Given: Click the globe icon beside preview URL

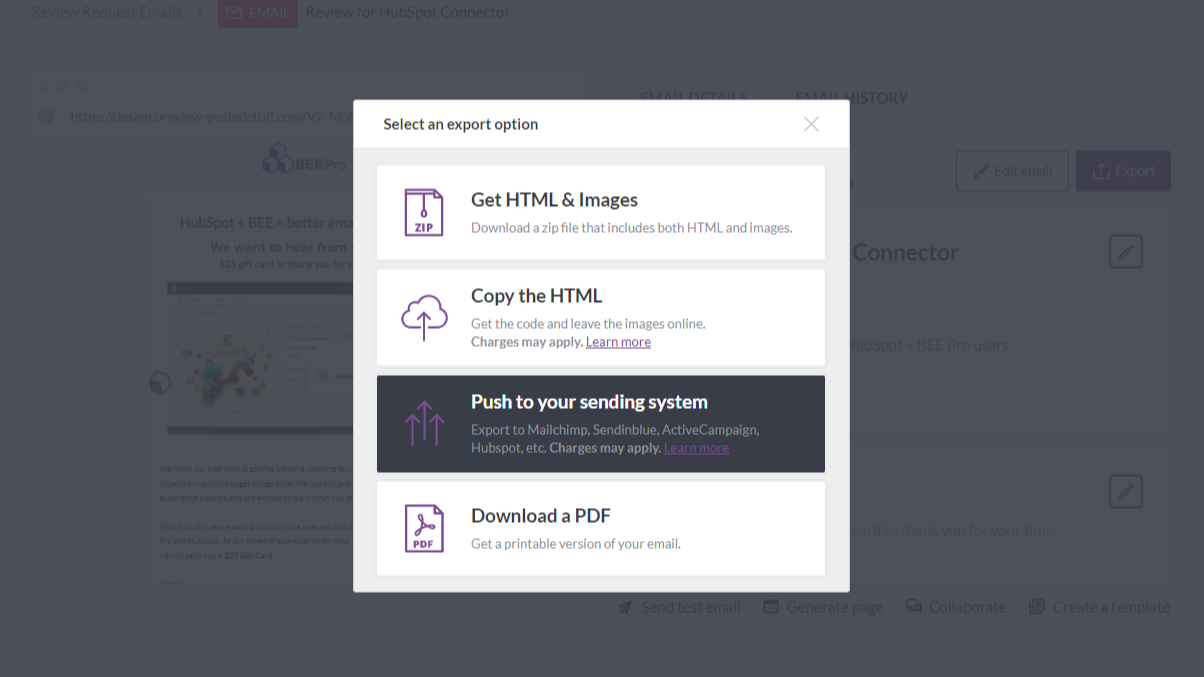Looking at the screenshot, I should coord(46,117).
